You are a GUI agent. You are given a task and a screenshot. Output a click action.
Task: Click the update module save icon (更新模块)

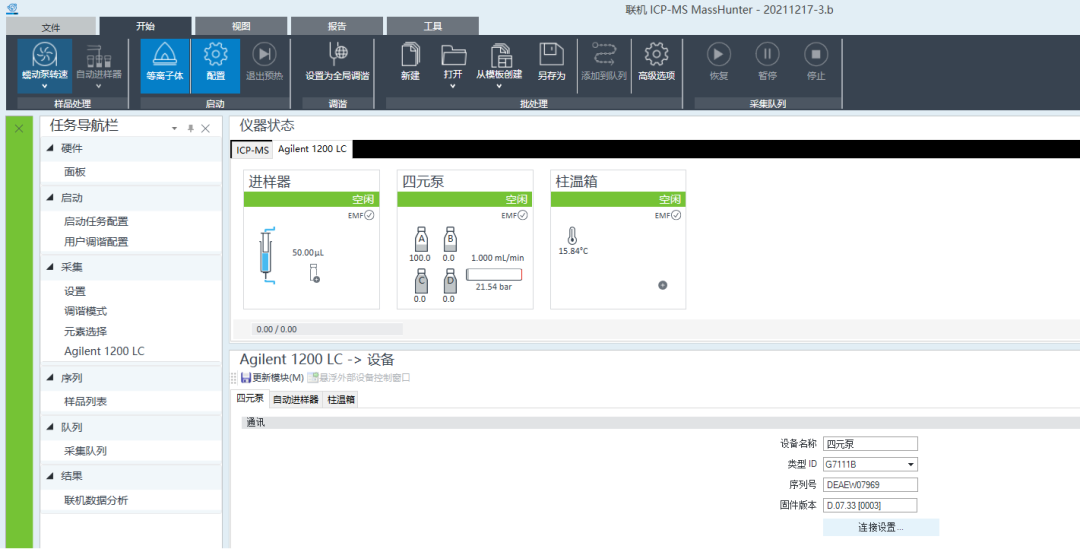[246, 377]
